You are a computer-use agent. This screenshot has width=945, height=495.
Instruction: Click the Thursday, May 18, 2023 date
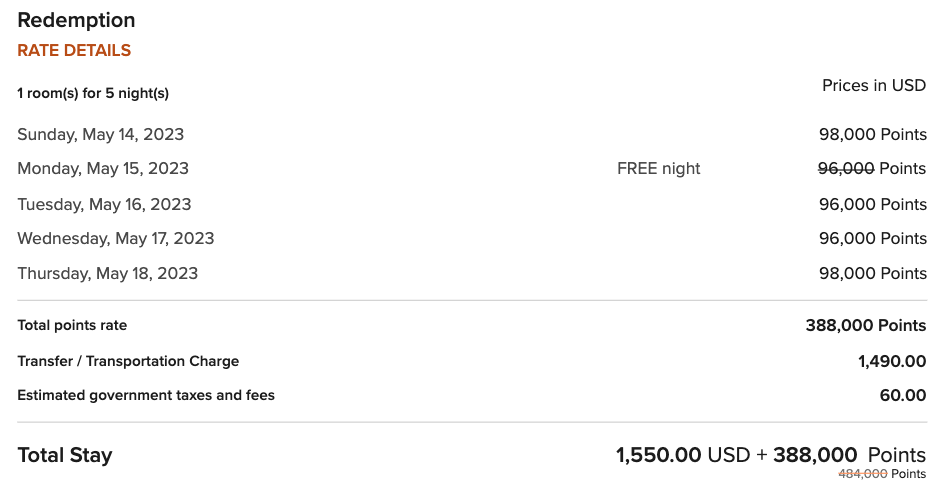point(107,273)
